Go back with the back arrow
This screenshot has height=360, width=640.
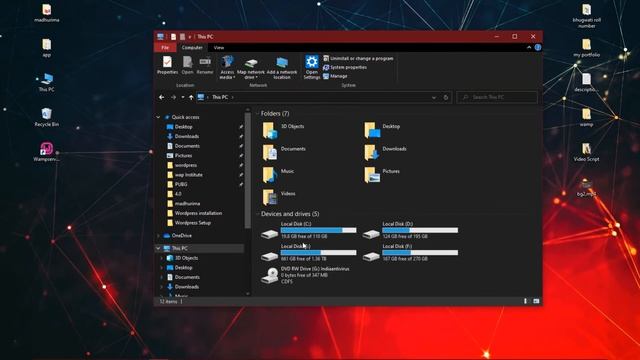[x=162, y=97]
